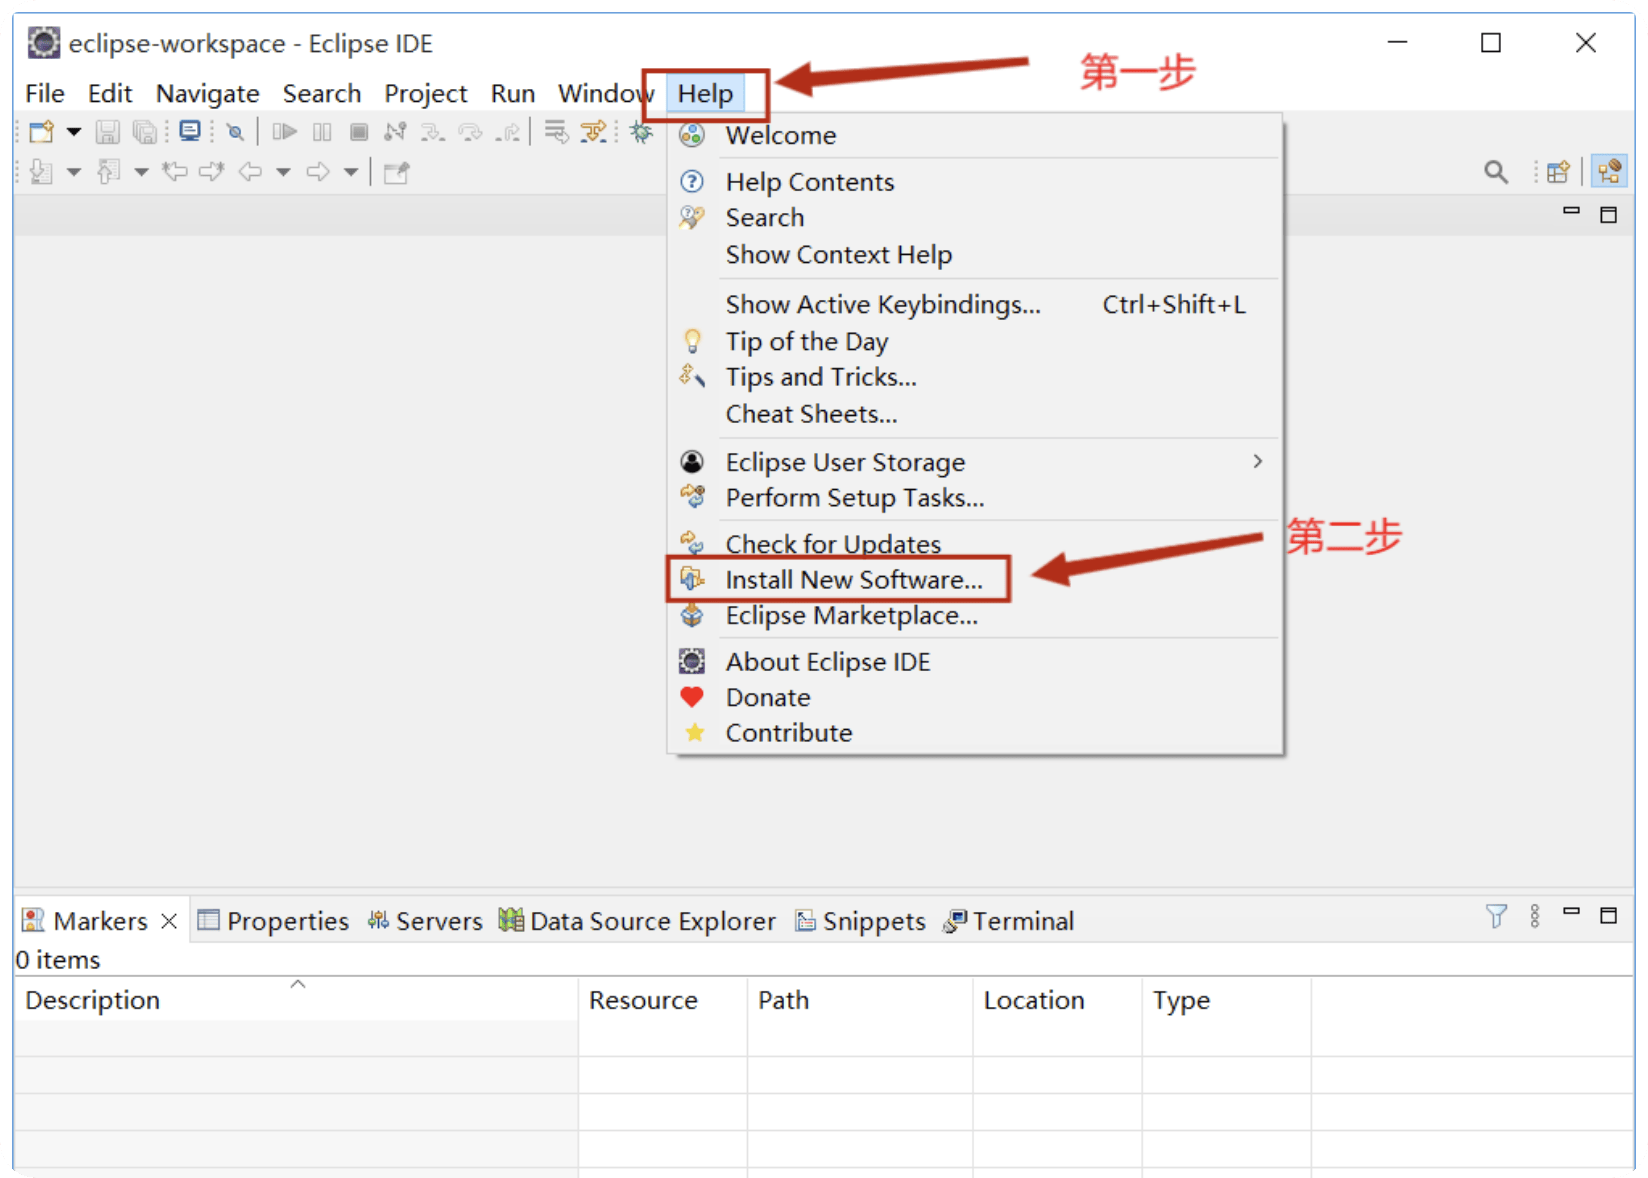Open a Terminal via blue monitor icon

tap(190, 131)
